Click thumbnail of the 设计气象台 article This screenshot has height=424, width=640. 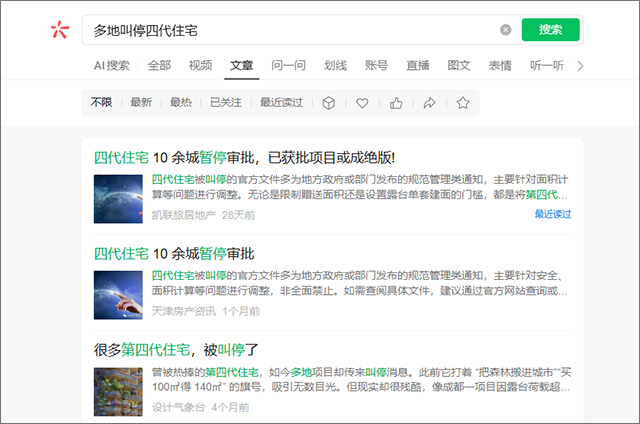click(118, 391)
